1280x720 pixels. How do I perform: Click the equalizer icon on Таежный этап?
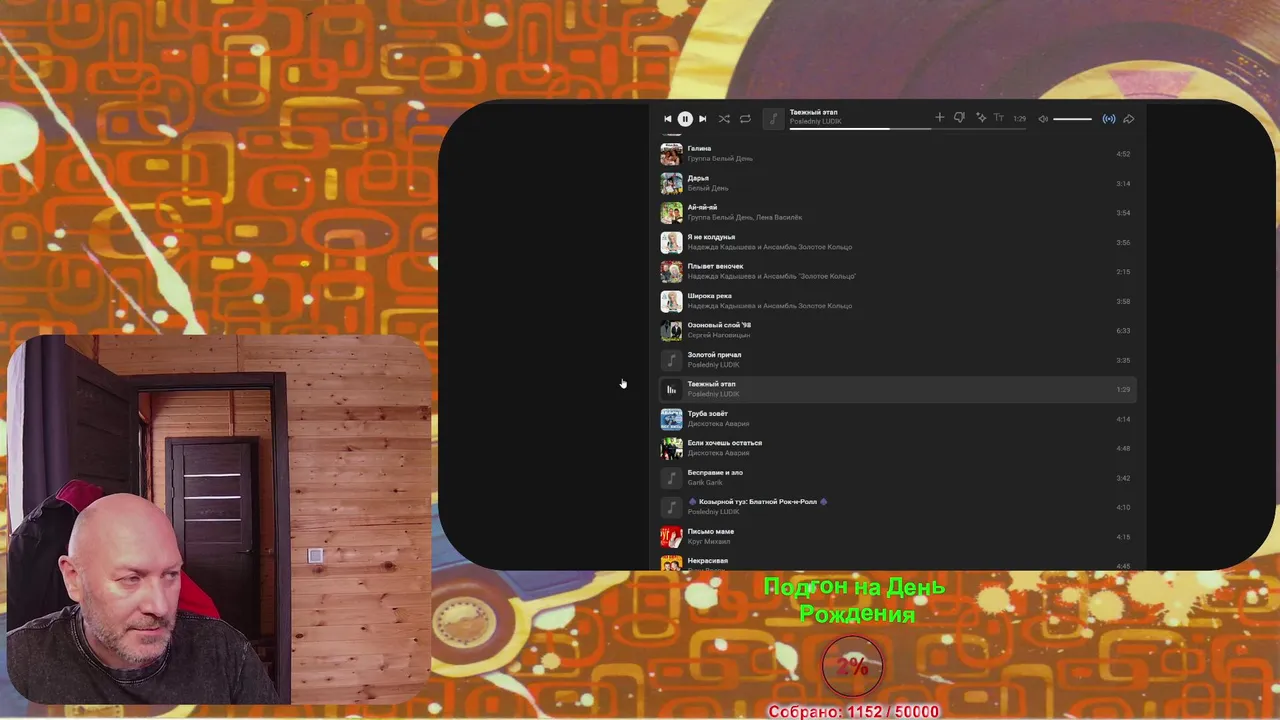[671, 389]
